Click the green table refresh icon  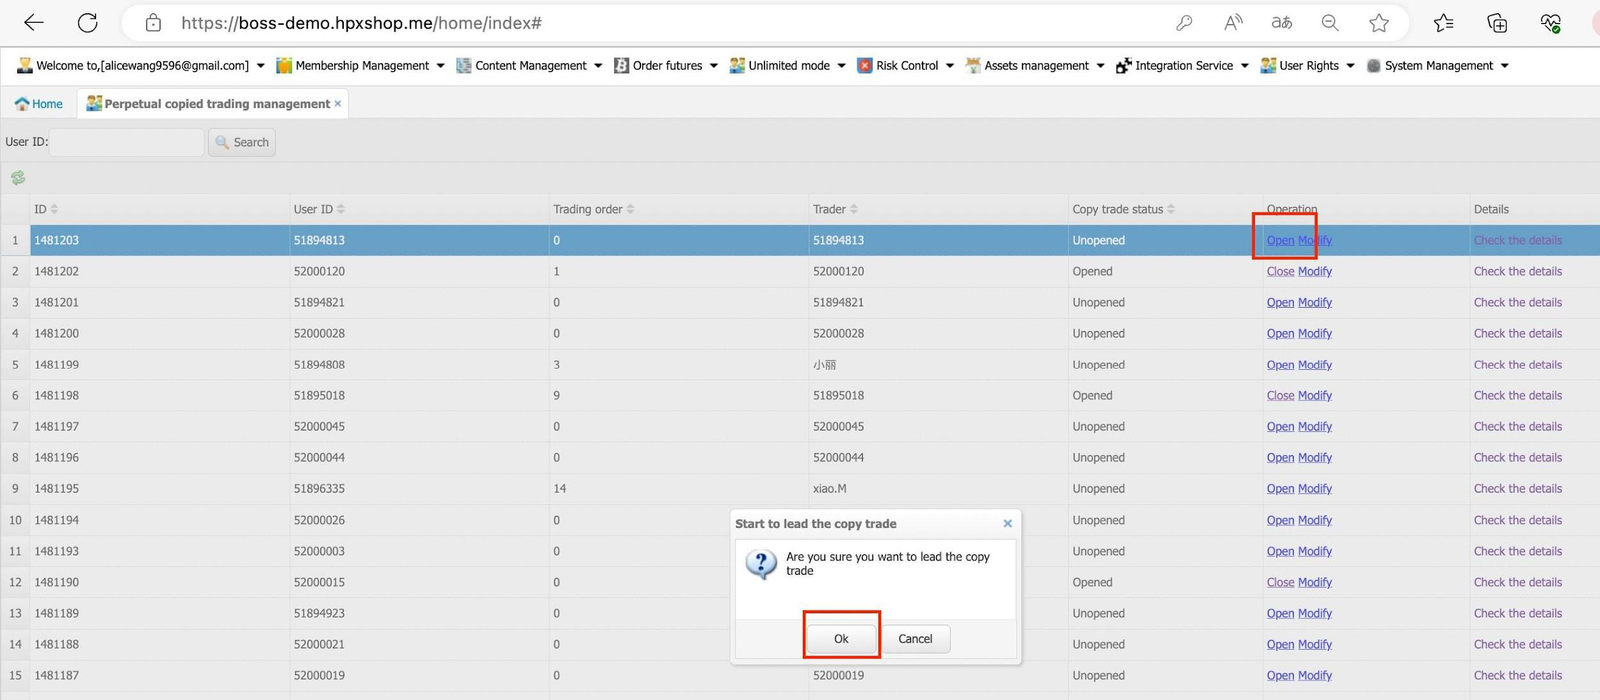point(18,178)
